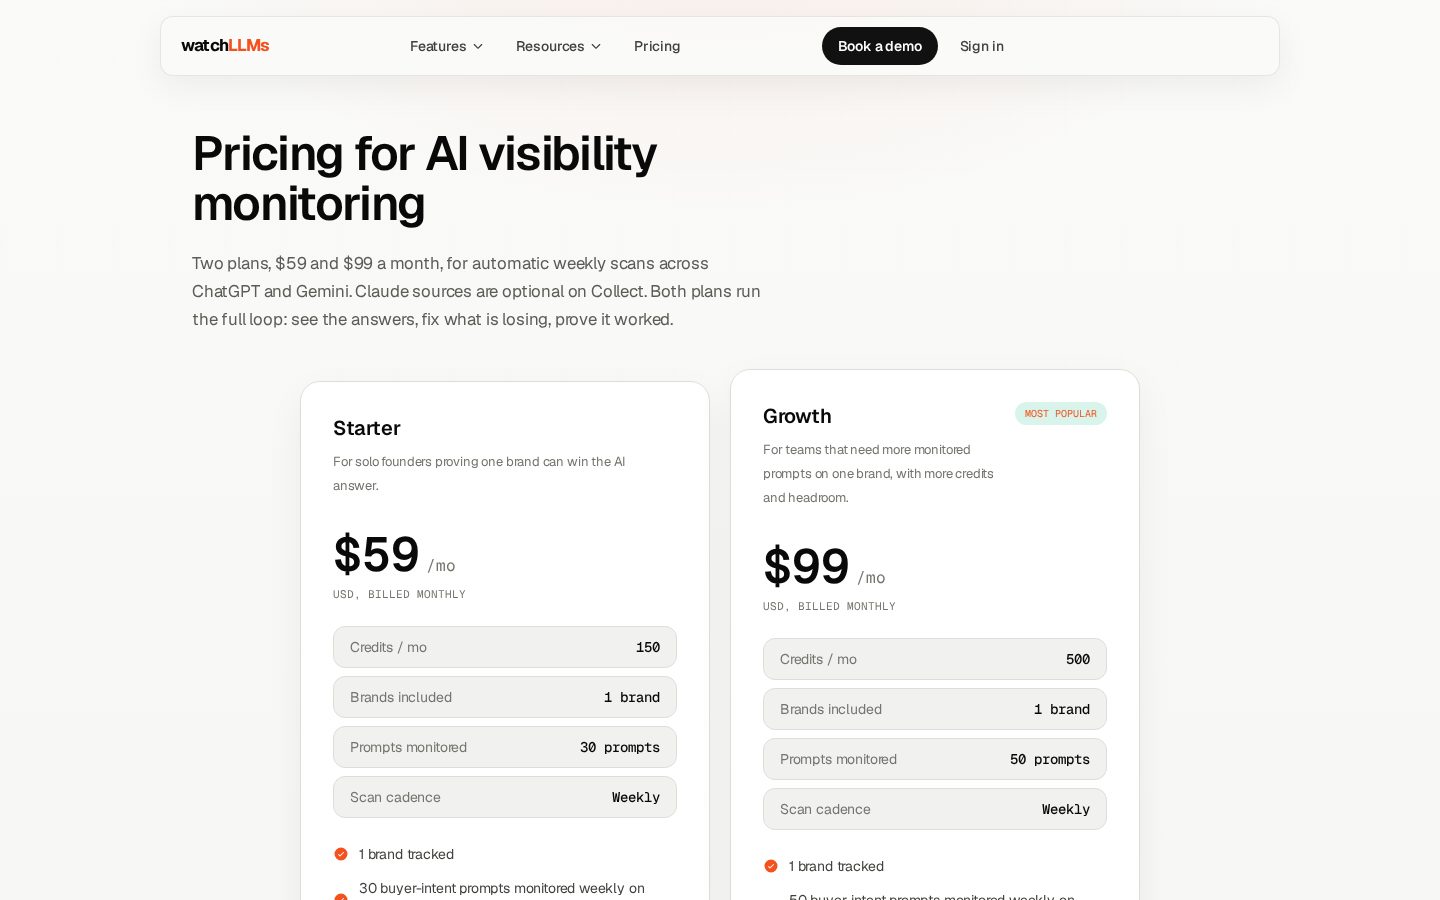The width and height of the screenshot is (1440, 900).
Task: Click Starter's check icon next to 30 buyer-intent prompts
Action: click(x=341, y=896)
